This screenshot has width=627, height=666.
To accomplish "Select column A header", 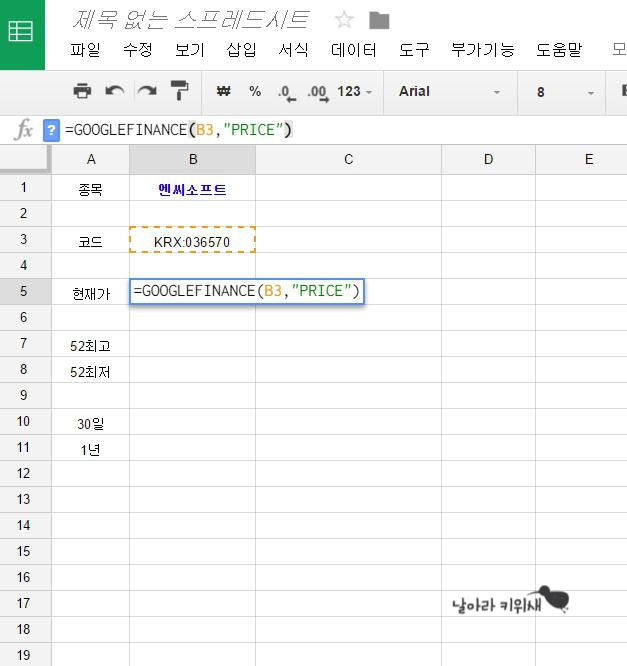I will coord(90,160).
